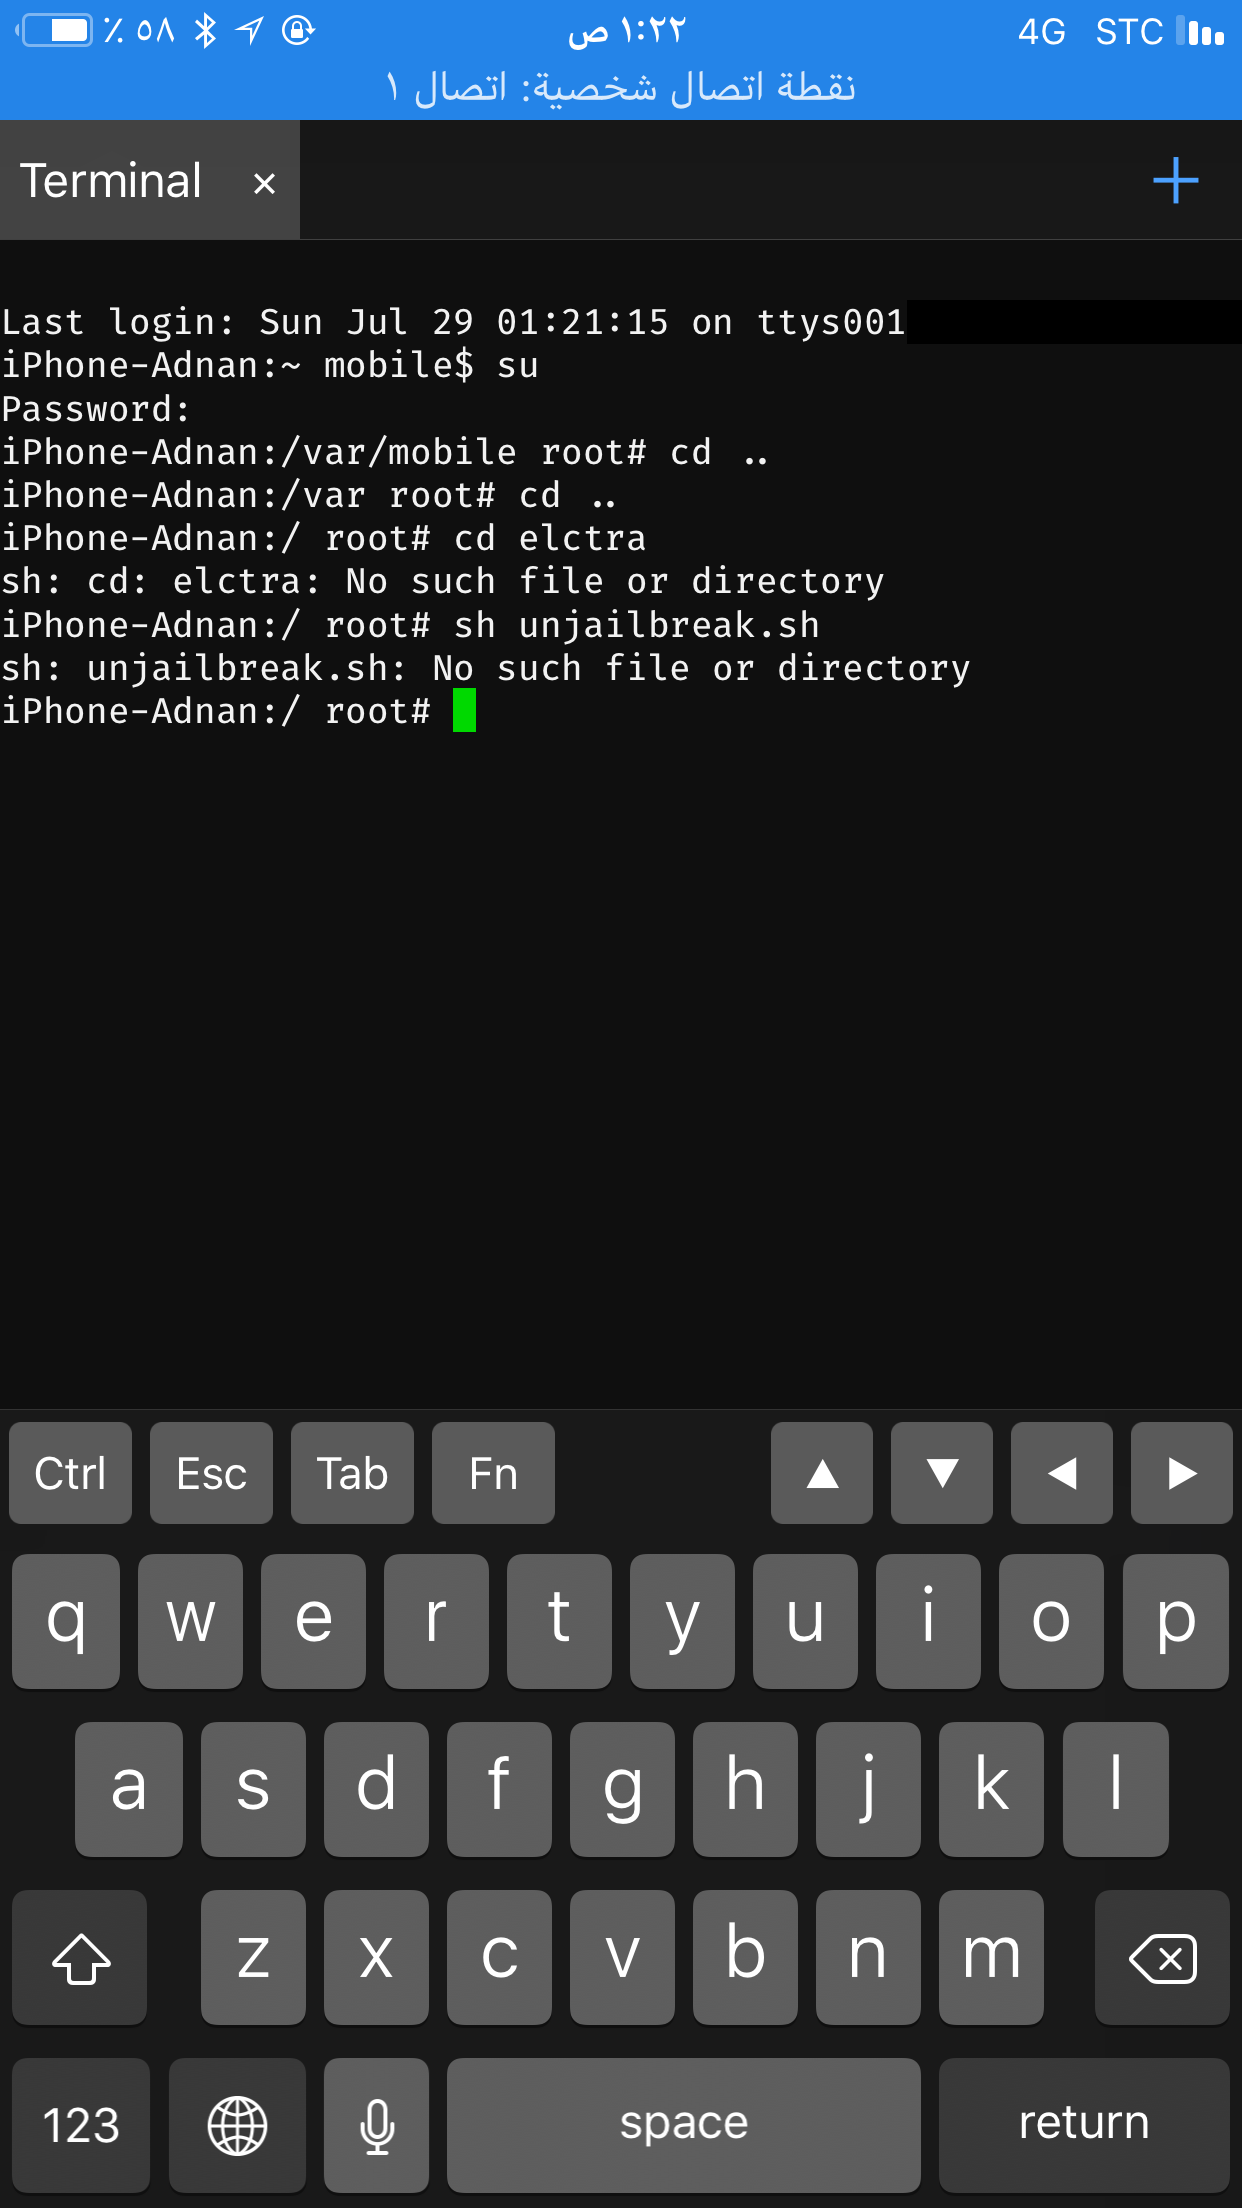1242x2208 pixels.
Task: Toggle the Ctrl modifier key
Action: pyautogui.click(x=70, y=1473)
